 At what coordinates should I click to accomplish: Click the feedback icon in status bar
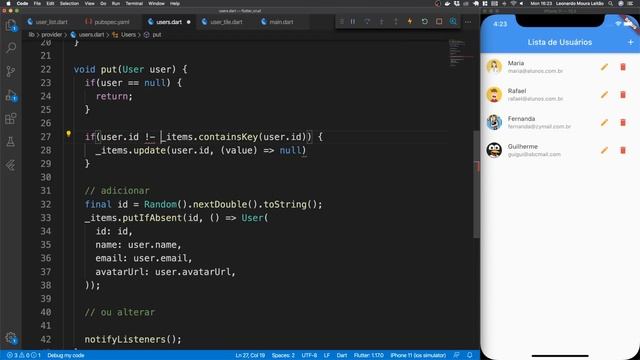click(456, 355)
